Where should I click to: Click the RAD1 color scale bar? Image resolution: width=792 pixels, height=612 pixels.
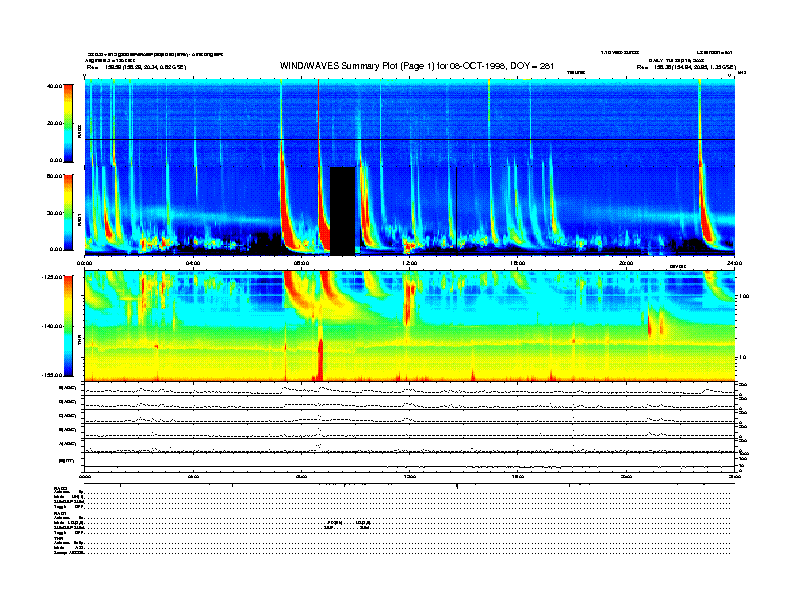(68, 213)
